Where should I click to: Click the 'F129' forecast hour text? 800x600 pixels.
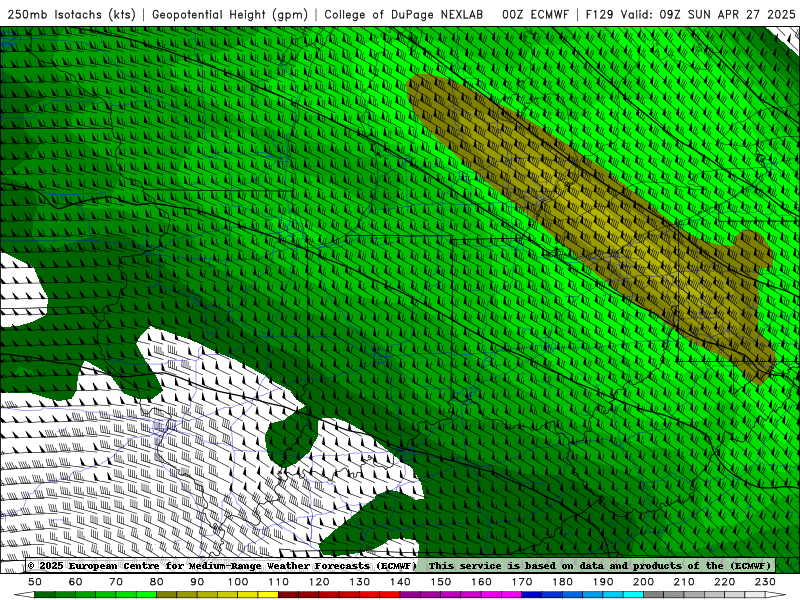[599, 14]
